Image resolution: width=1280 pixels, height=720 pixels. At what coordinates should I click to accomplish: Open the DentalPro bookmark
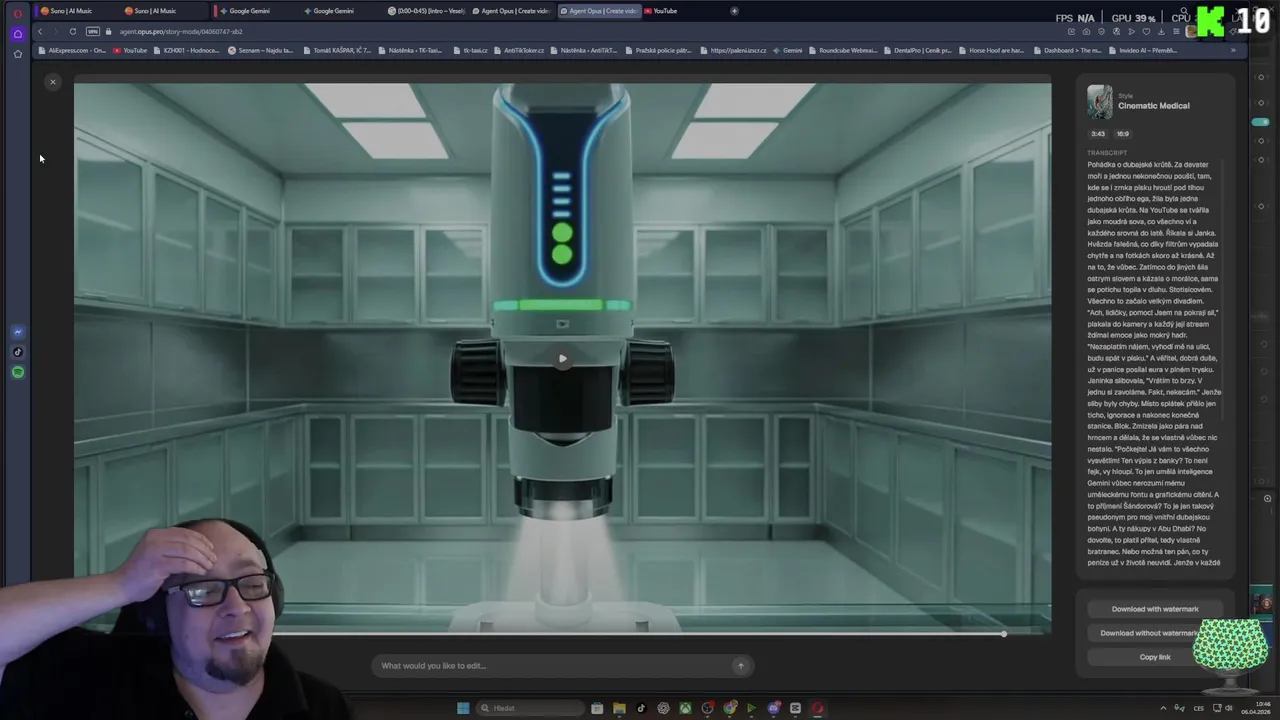coord(918,50)
